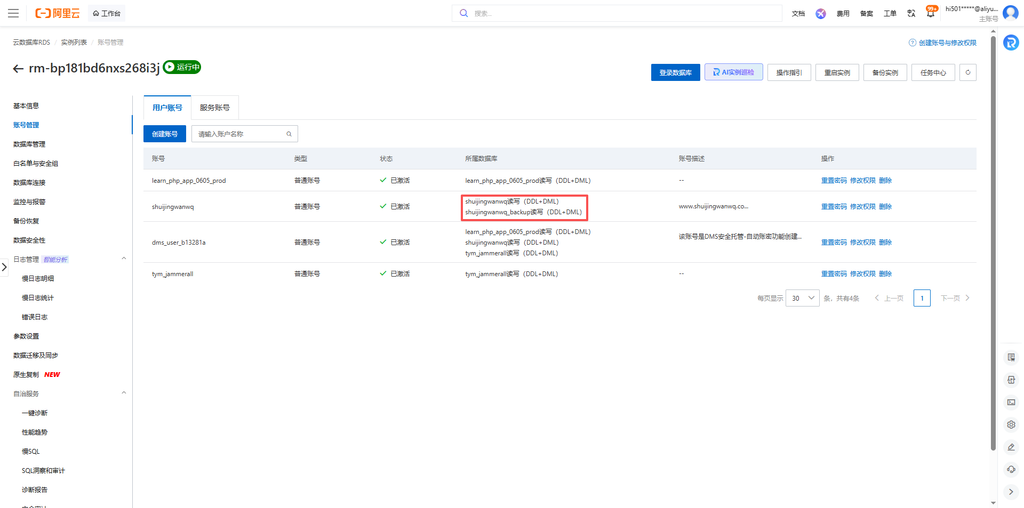Viewport: 1024px width, 508px height.
Task: Open the account name hi501 menu
Action: (x=972, y=9)
